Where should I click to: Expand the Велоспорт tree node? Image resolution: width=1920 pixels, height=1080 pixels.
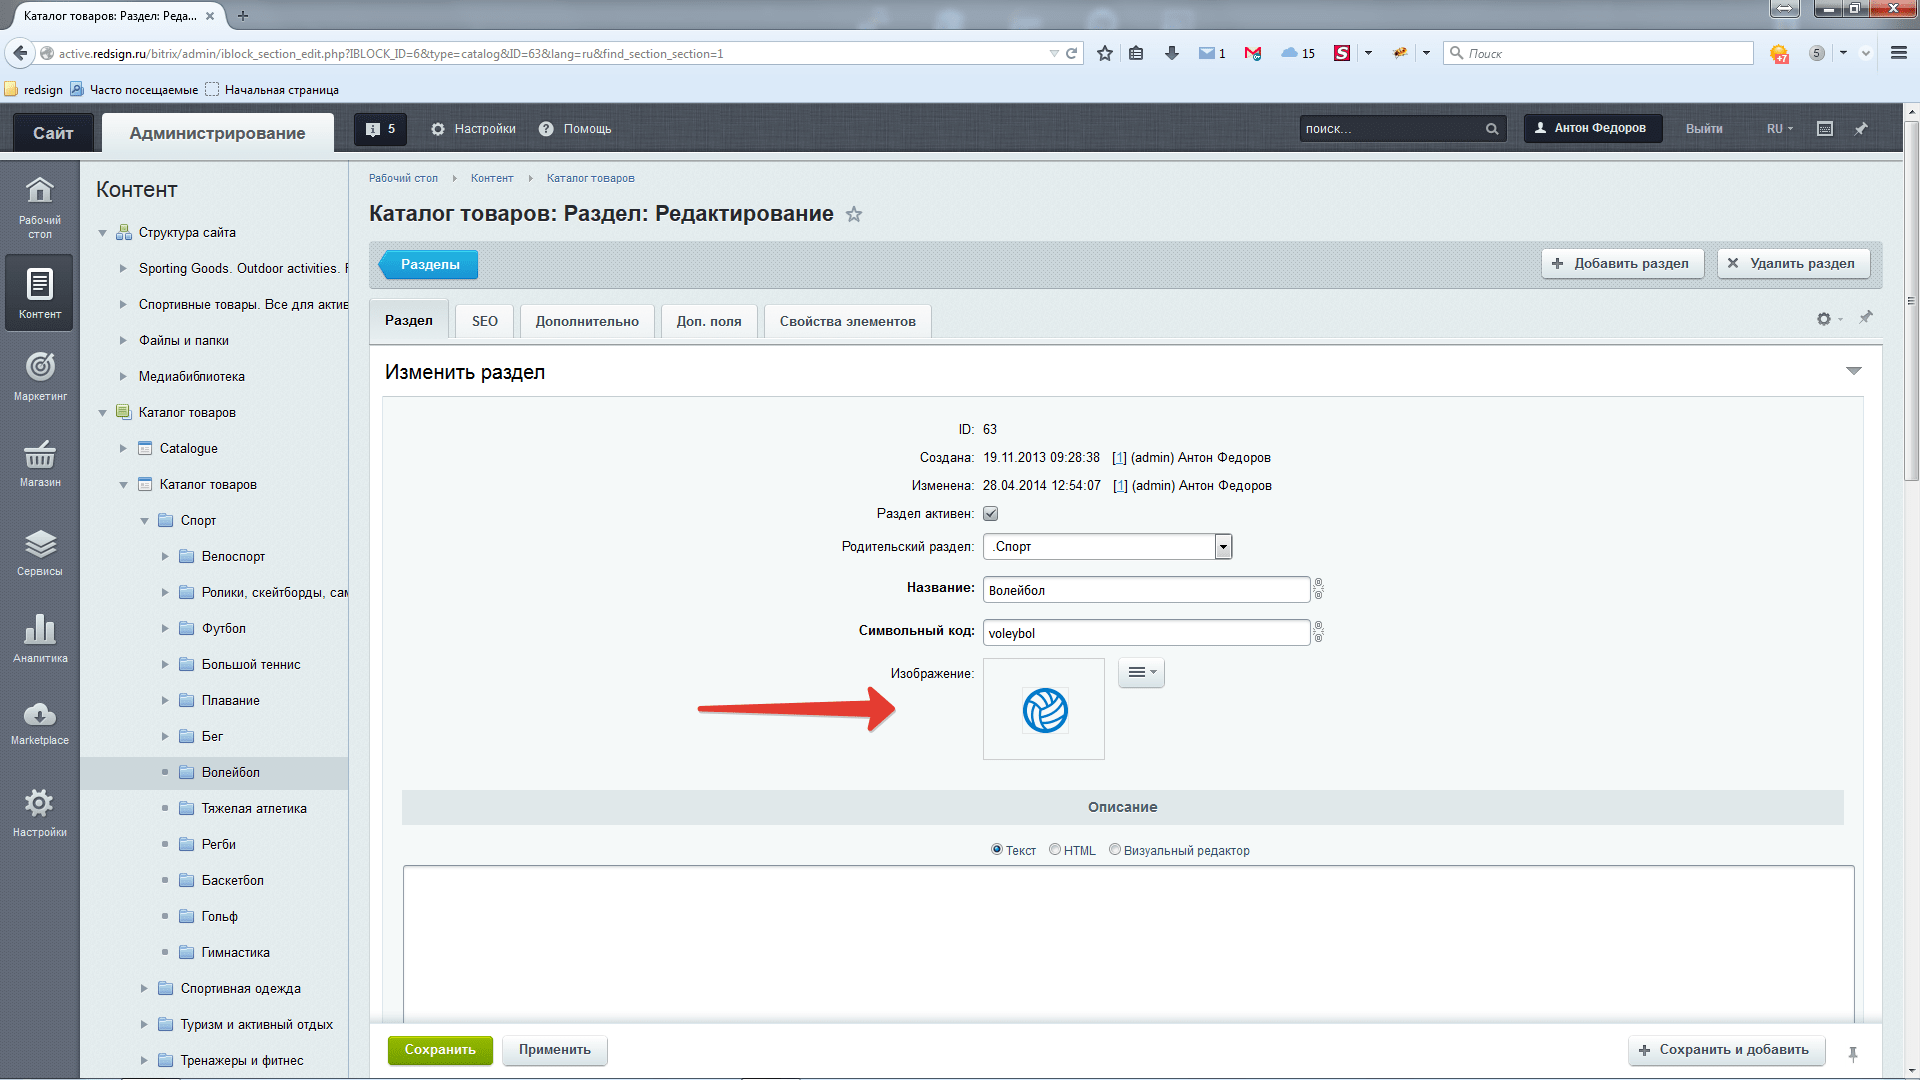165,557
